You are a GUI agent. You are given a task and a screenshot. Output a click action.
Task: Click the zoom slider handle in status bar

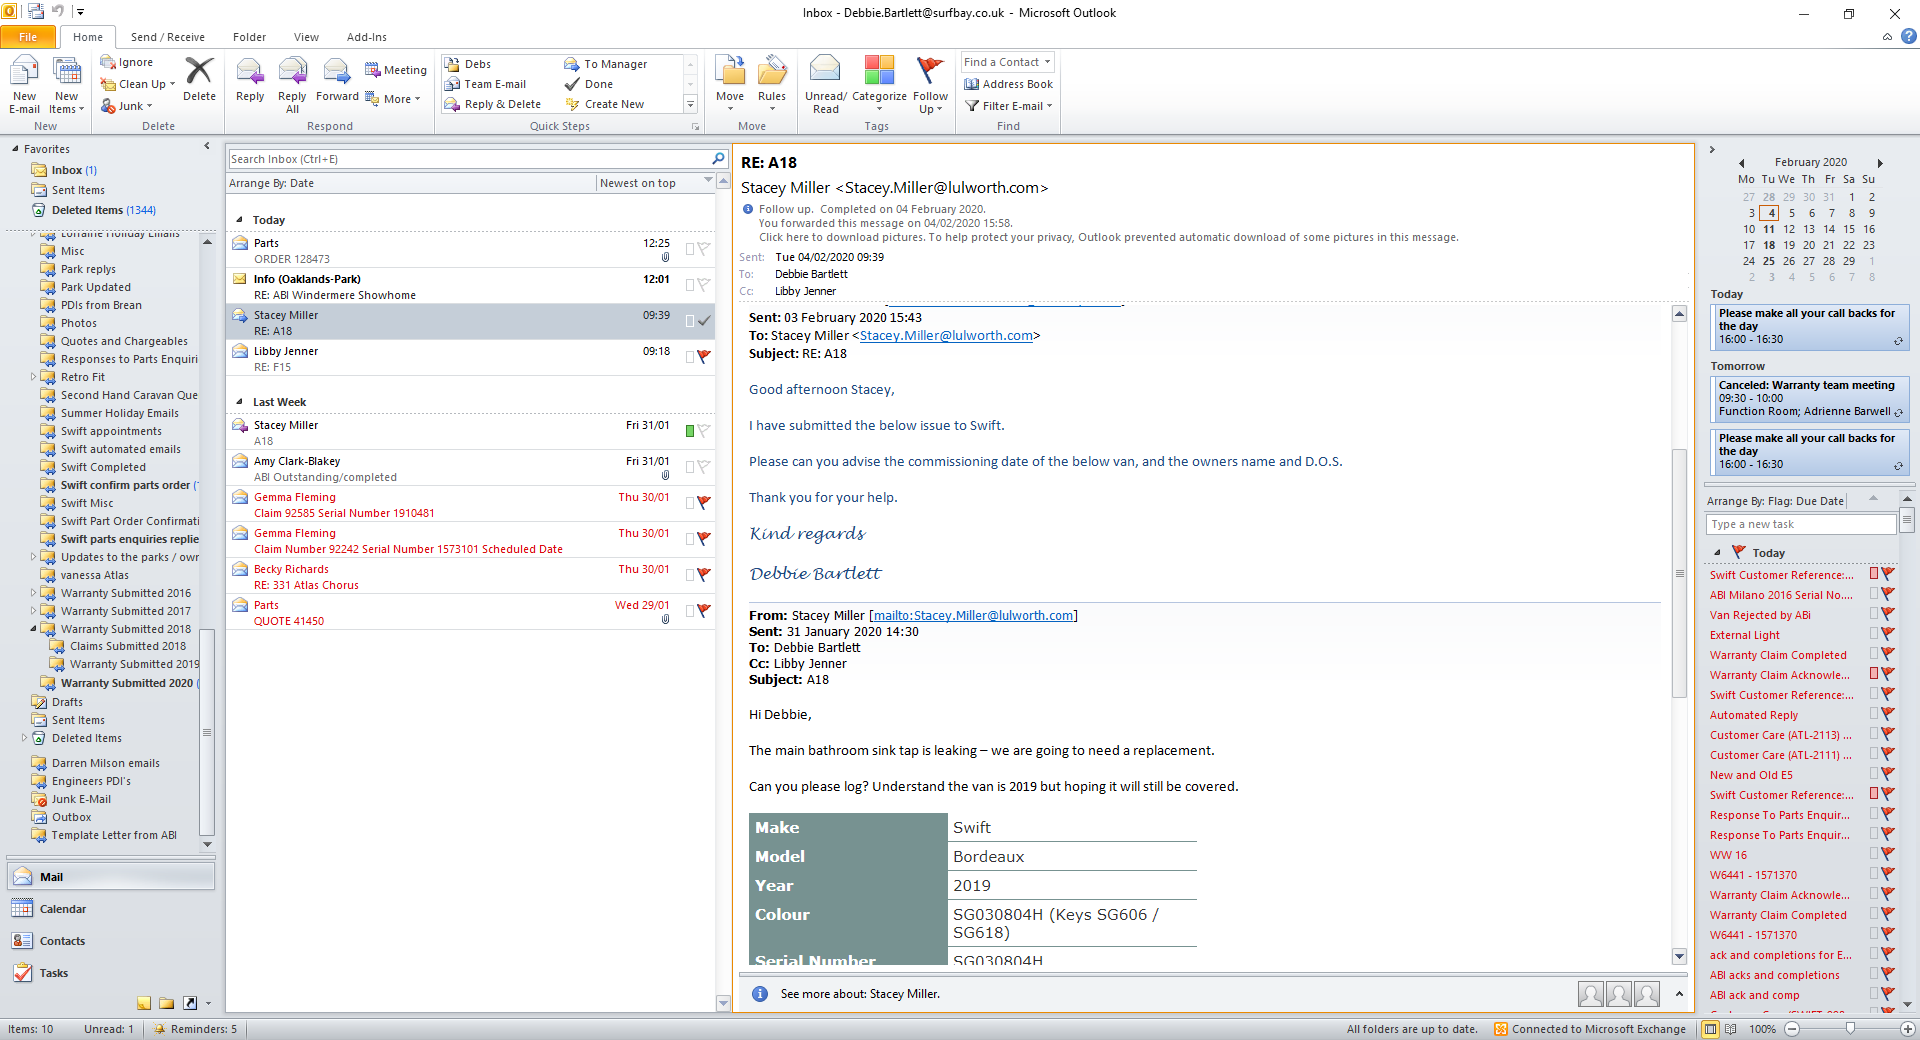(1850, 1028)
